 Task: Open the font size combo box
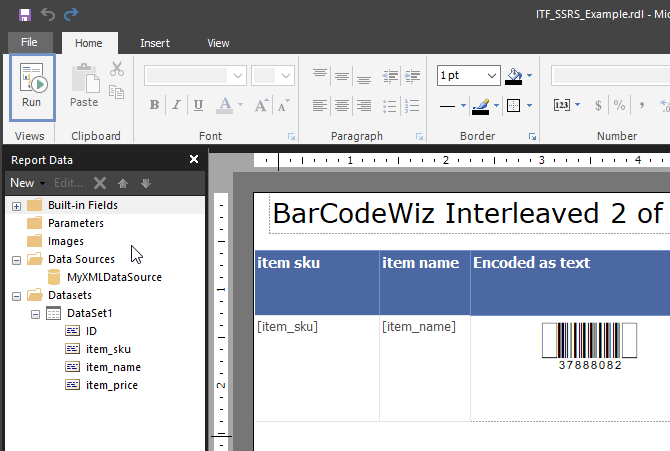point(273,76)
